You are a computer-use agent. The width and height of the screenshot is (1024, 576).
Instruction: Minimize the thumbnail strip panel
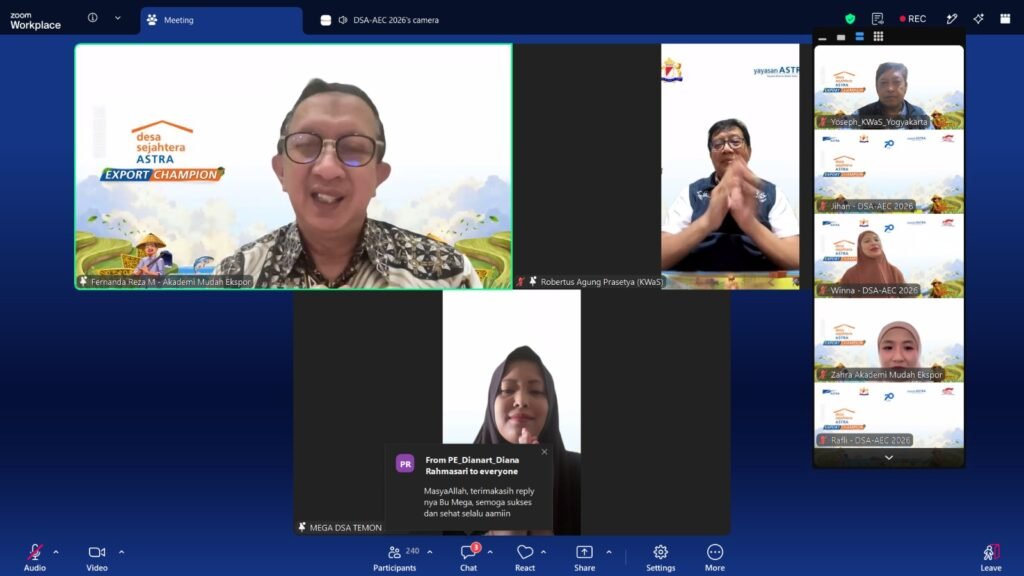coord(822,37)
